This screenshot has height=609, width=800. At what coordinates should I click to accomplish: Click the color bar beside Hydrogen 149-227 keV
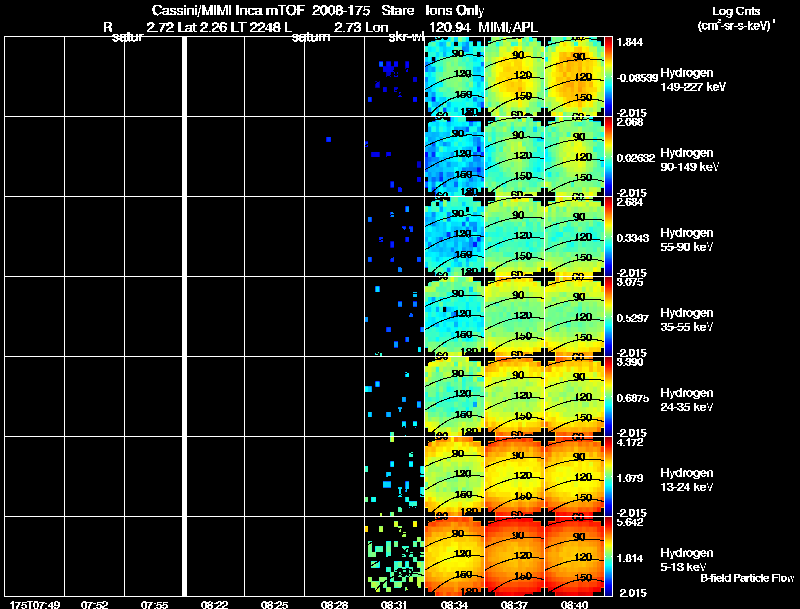tap(609, 76)
